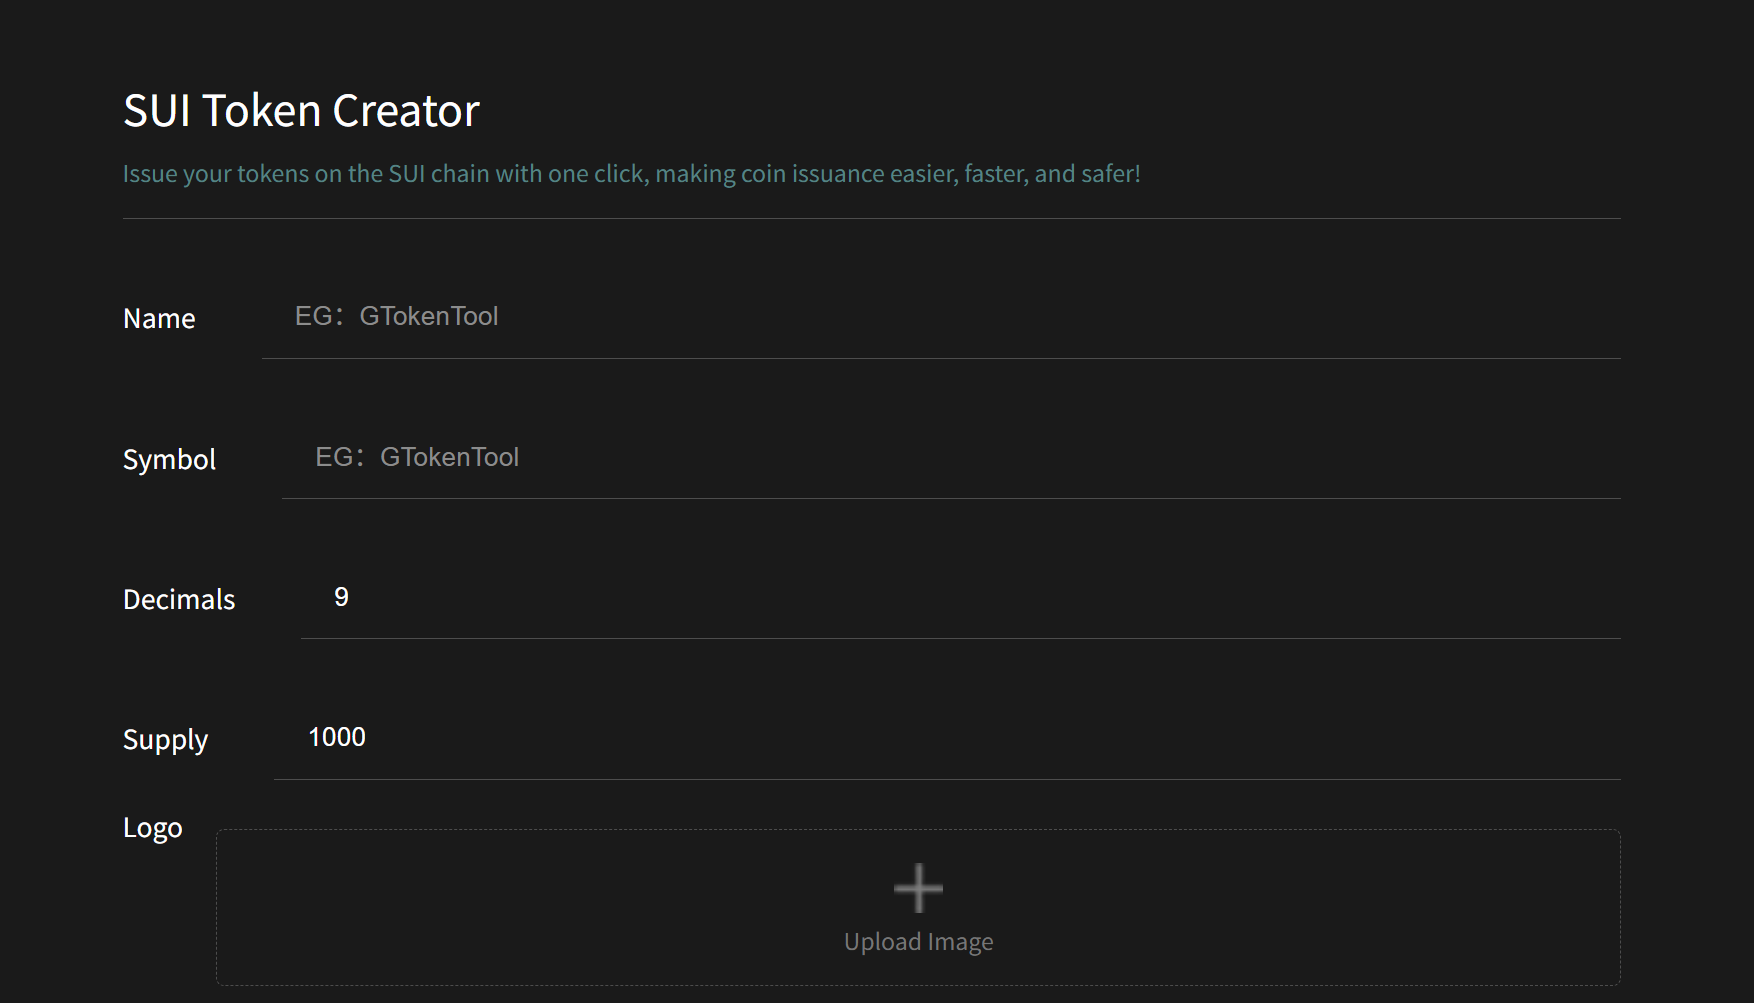Click the "Name" field label
This screenshot has height=1003, width=1754.
coord(159,319)
